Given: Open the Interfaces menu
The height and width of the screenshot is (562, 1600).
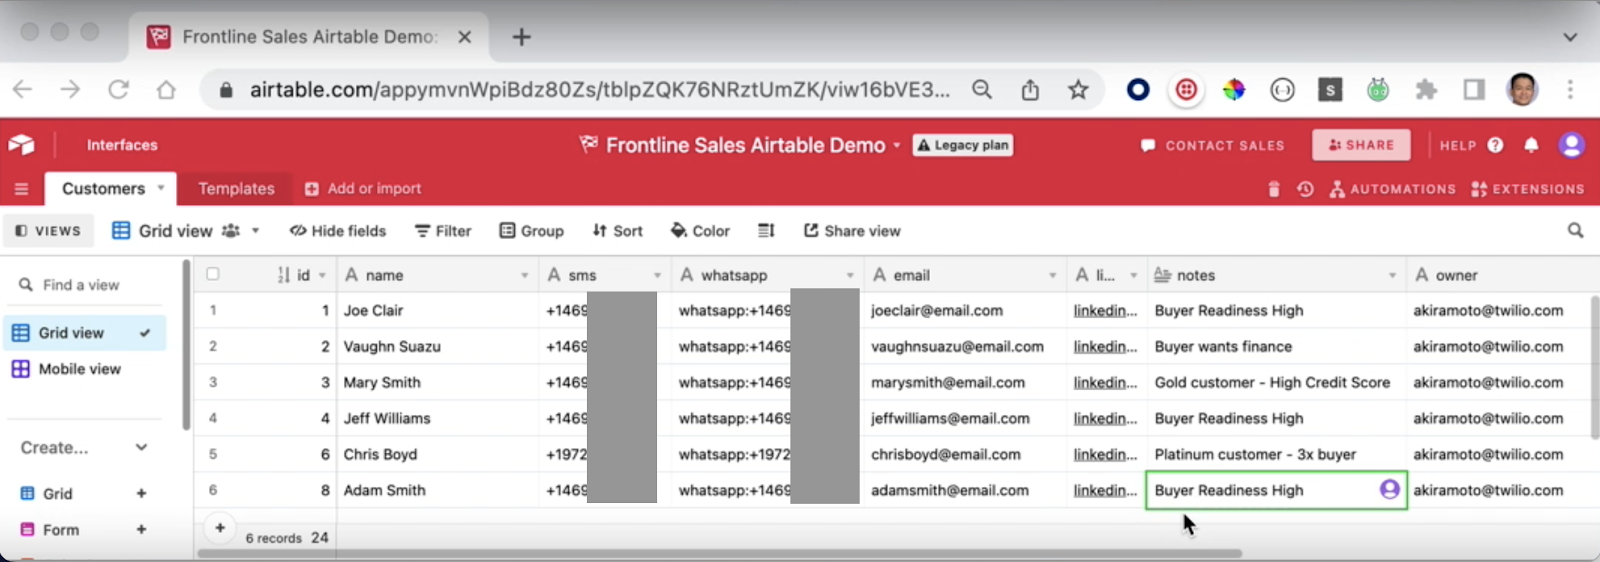Looking at the screenshot, I should pyautogui.click(x=122, y=145).
